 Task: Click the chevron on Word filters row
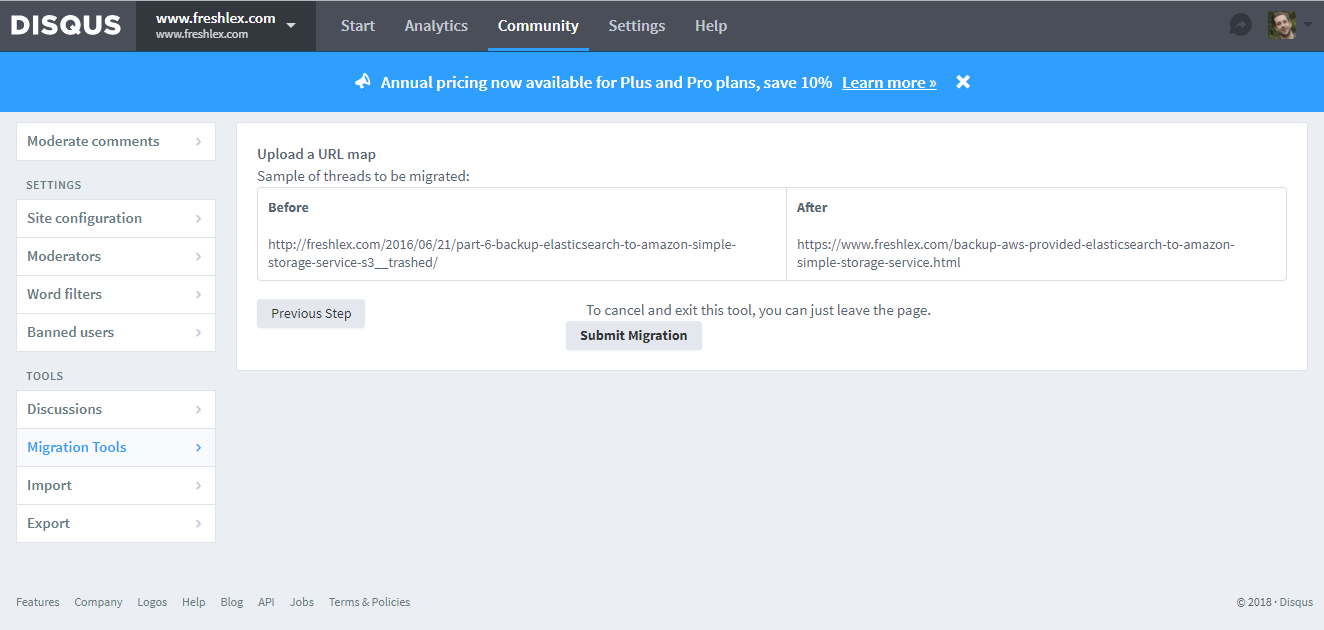199,295
